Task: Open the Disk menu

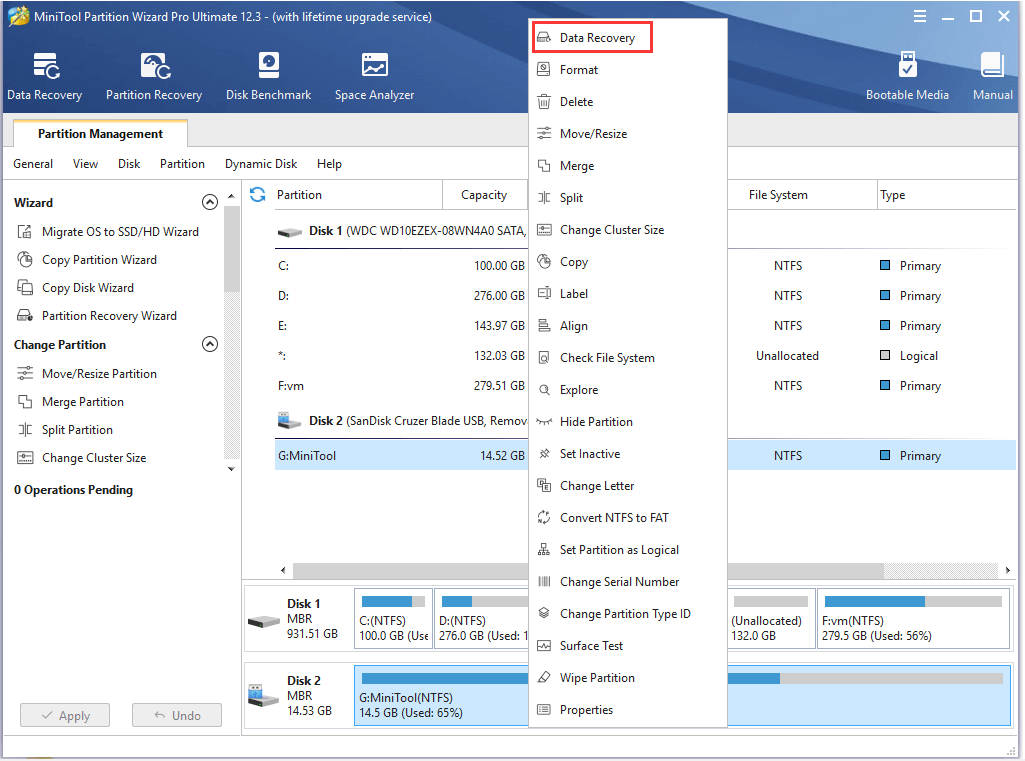Action: (x=129, y=163)
